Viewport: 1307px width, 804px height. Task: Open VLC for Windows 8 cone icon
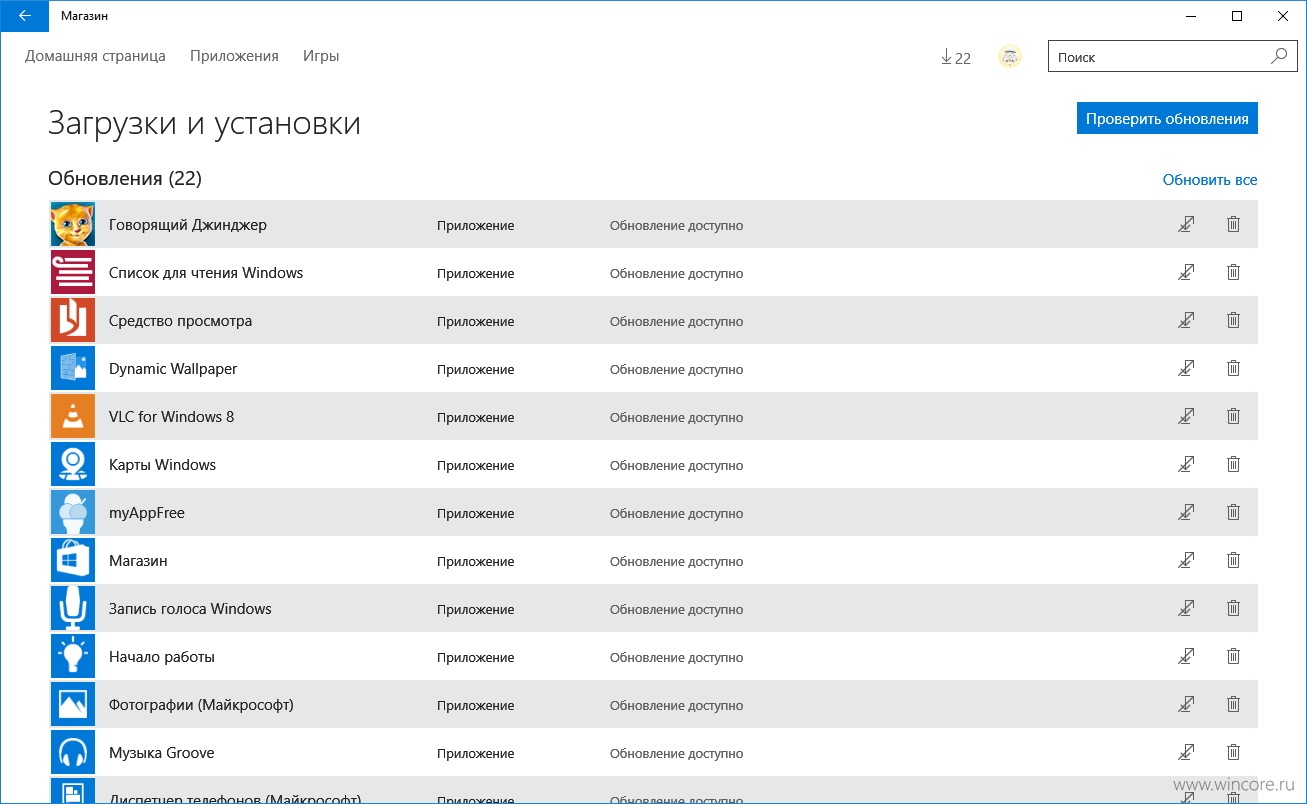(73, 417)
